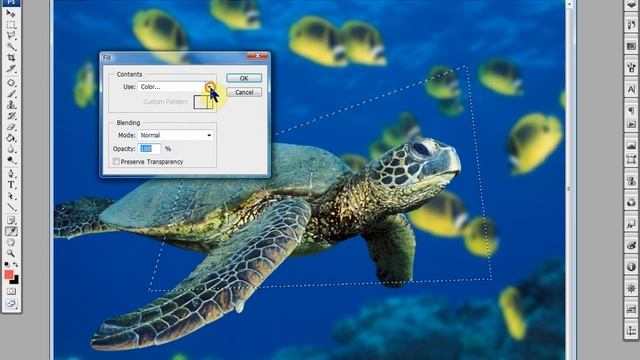640x360 pixels.
Task: Cancel the Fill dialog
Action: (244, 92)
